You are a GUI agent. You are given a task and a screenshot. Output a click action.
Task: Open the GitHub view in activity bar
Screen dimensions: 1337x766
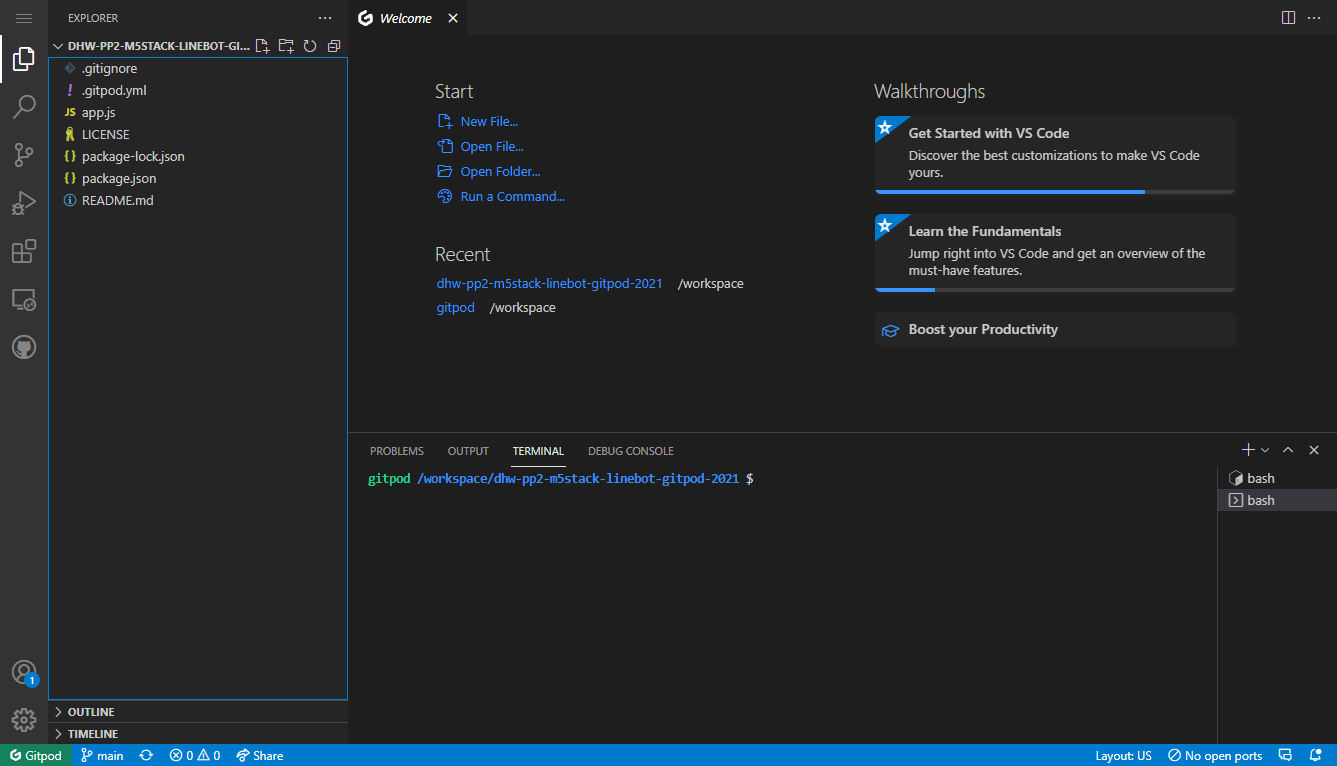pyautogui.click(x=24, y=347)
